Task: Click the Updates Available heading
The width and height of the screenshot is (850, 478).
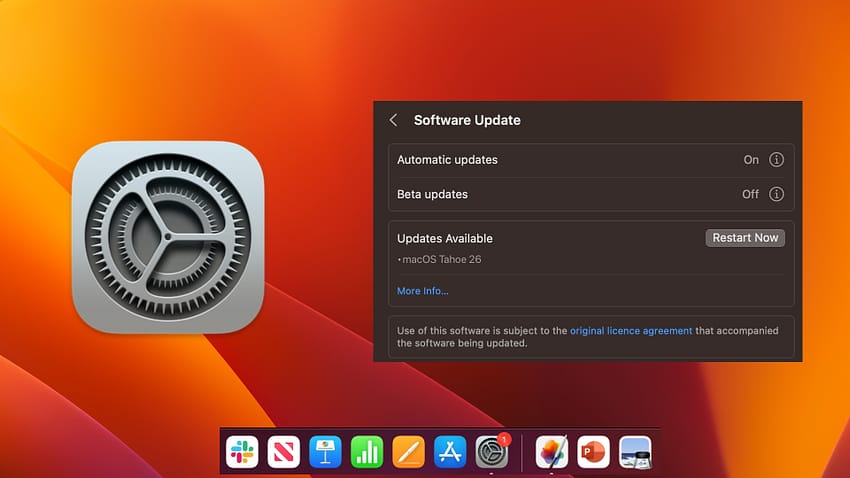Action: [x=445, y=238]
